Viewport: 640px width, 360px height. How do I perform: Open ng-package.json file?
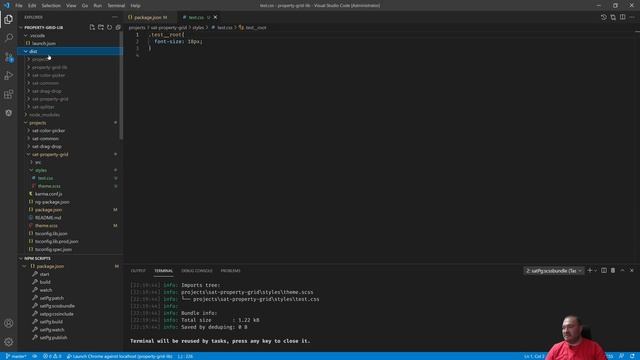pos(52,202)
